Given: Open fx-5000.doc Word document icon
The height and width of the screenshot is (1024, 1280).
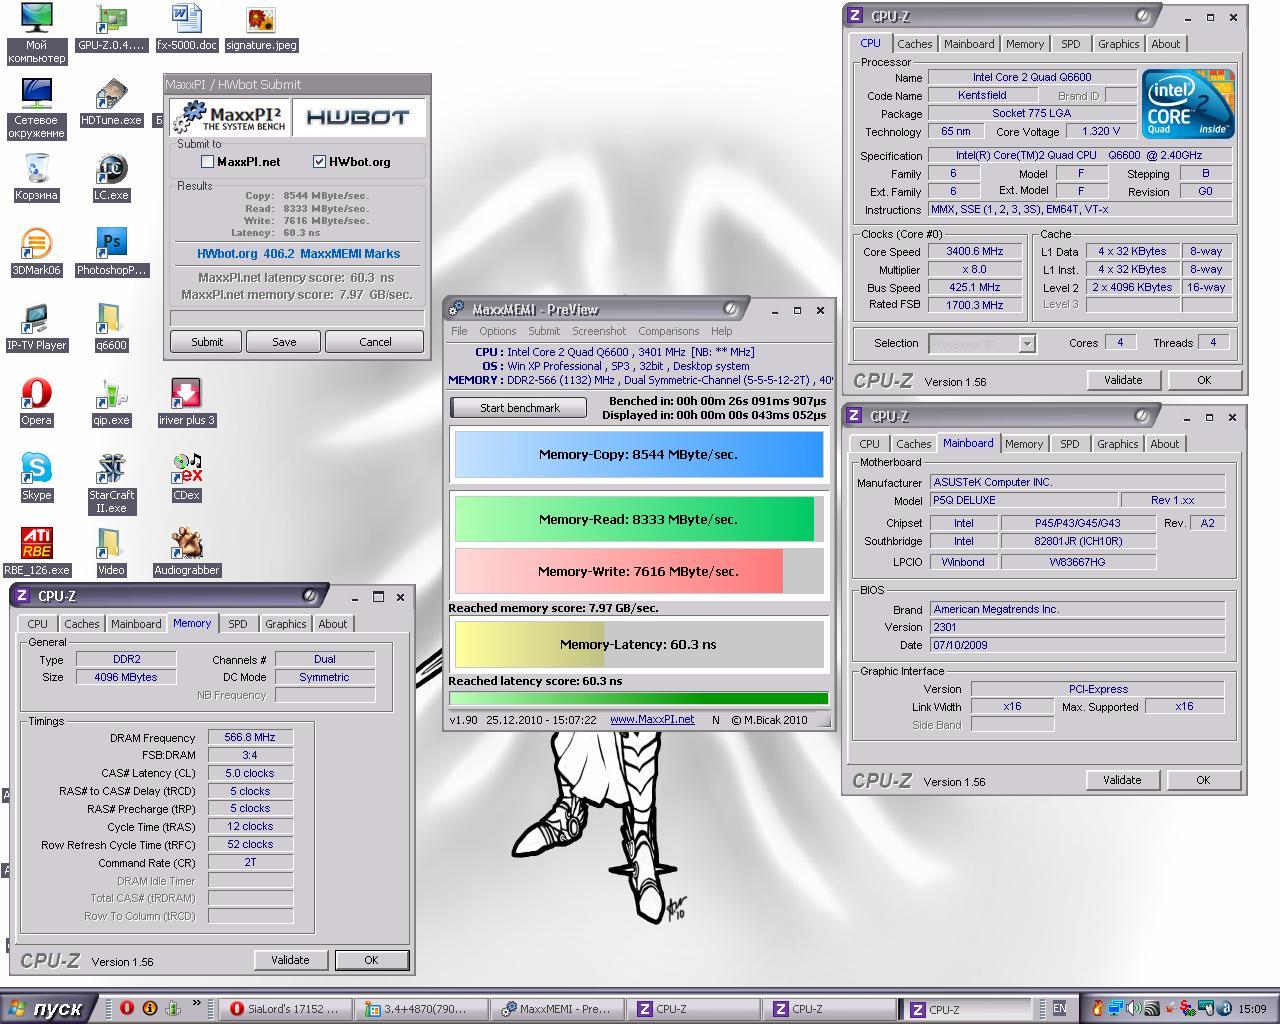Looking at the screenshot, I should [x=186, y=27].
